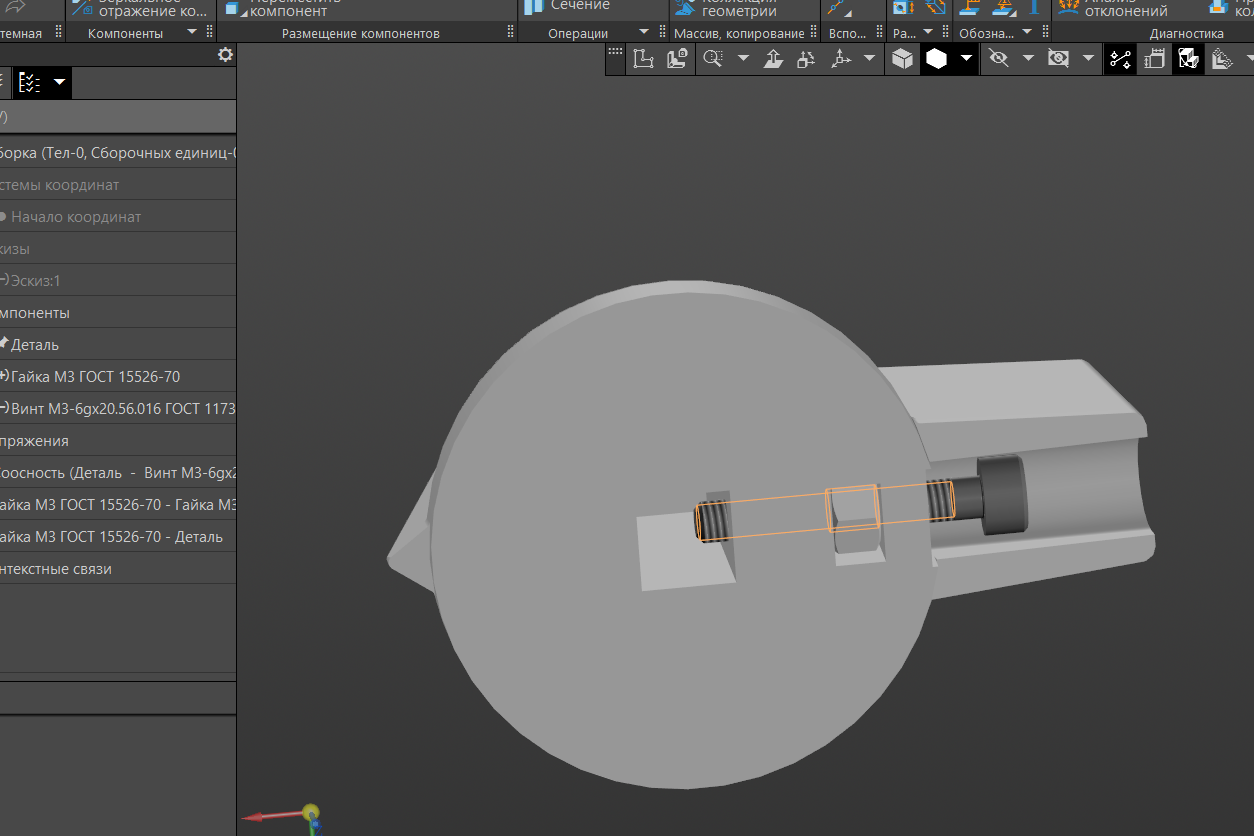This screenshot has height=836, width=1254.
Task: Click the saved view orientation icon
Action: [677, 59]
